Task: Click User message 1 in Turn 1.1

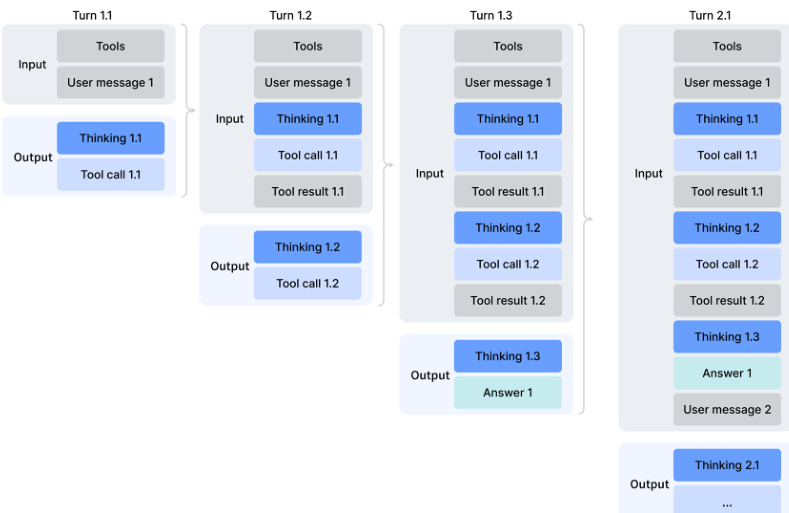Action: point(111,82)
